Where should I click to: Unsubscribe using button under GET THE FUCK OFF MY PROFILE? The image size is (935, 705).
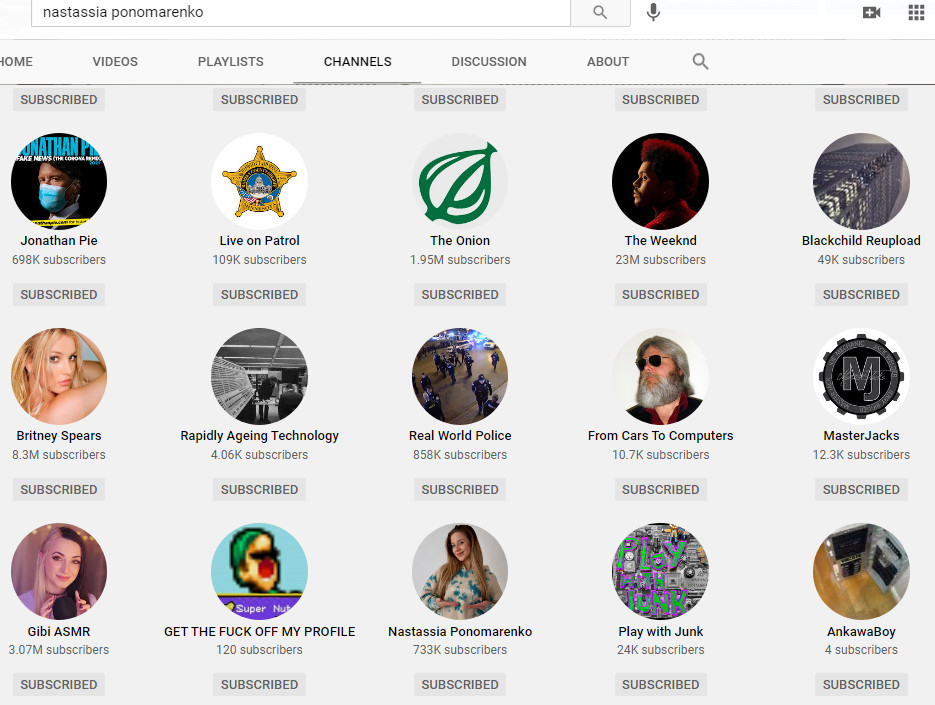click(259, 685)
